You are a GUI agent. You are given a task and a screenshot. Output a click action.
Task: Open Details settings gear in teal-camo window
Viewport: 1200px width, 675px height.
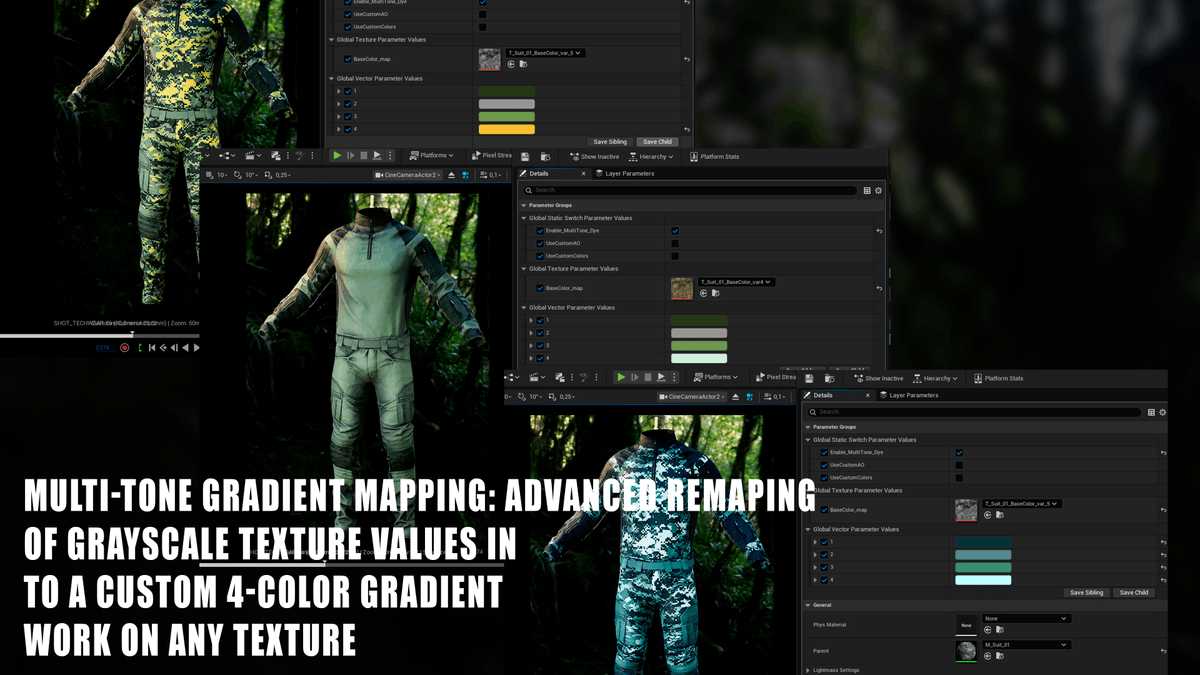pyautogui.click(x=1162, y=412)
